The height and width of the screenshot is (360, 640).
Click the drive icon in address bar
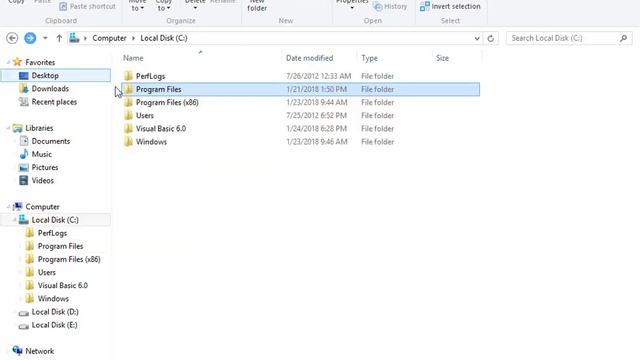tap(74, 38)
